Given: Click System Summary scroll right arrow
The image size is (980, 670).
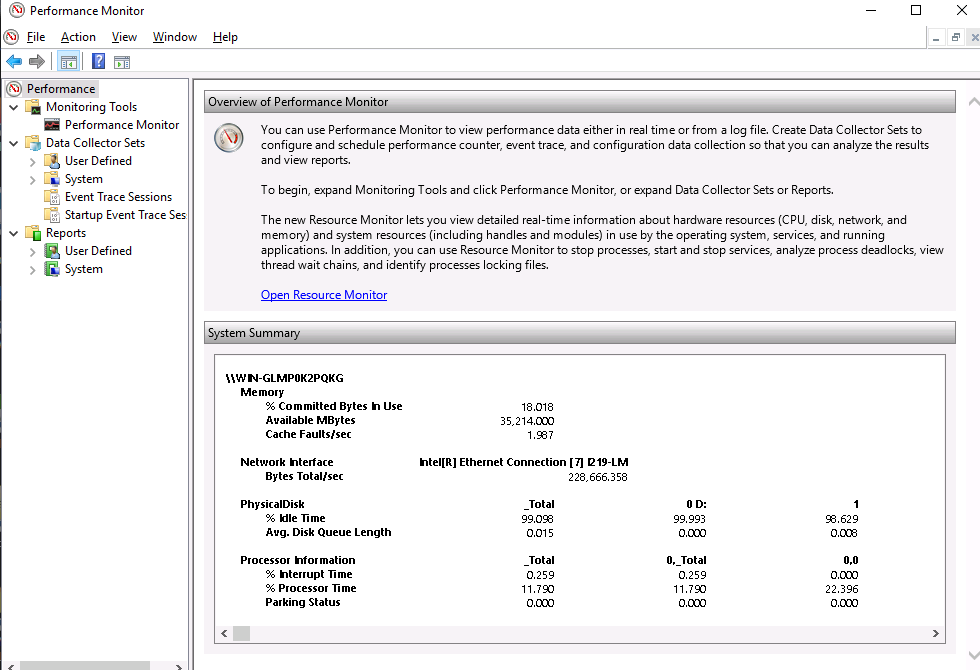Looking at the screenshot, I should pos(936,633).
